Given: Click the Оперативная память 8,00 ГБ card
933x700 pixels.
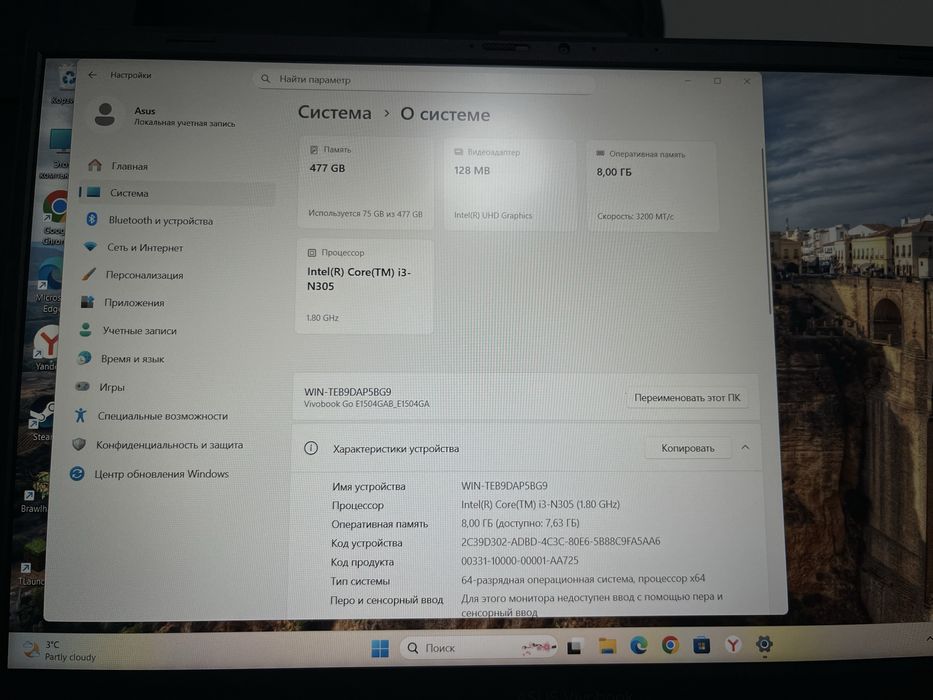Looking at the screenshot, I should click(x=653, y=186).
